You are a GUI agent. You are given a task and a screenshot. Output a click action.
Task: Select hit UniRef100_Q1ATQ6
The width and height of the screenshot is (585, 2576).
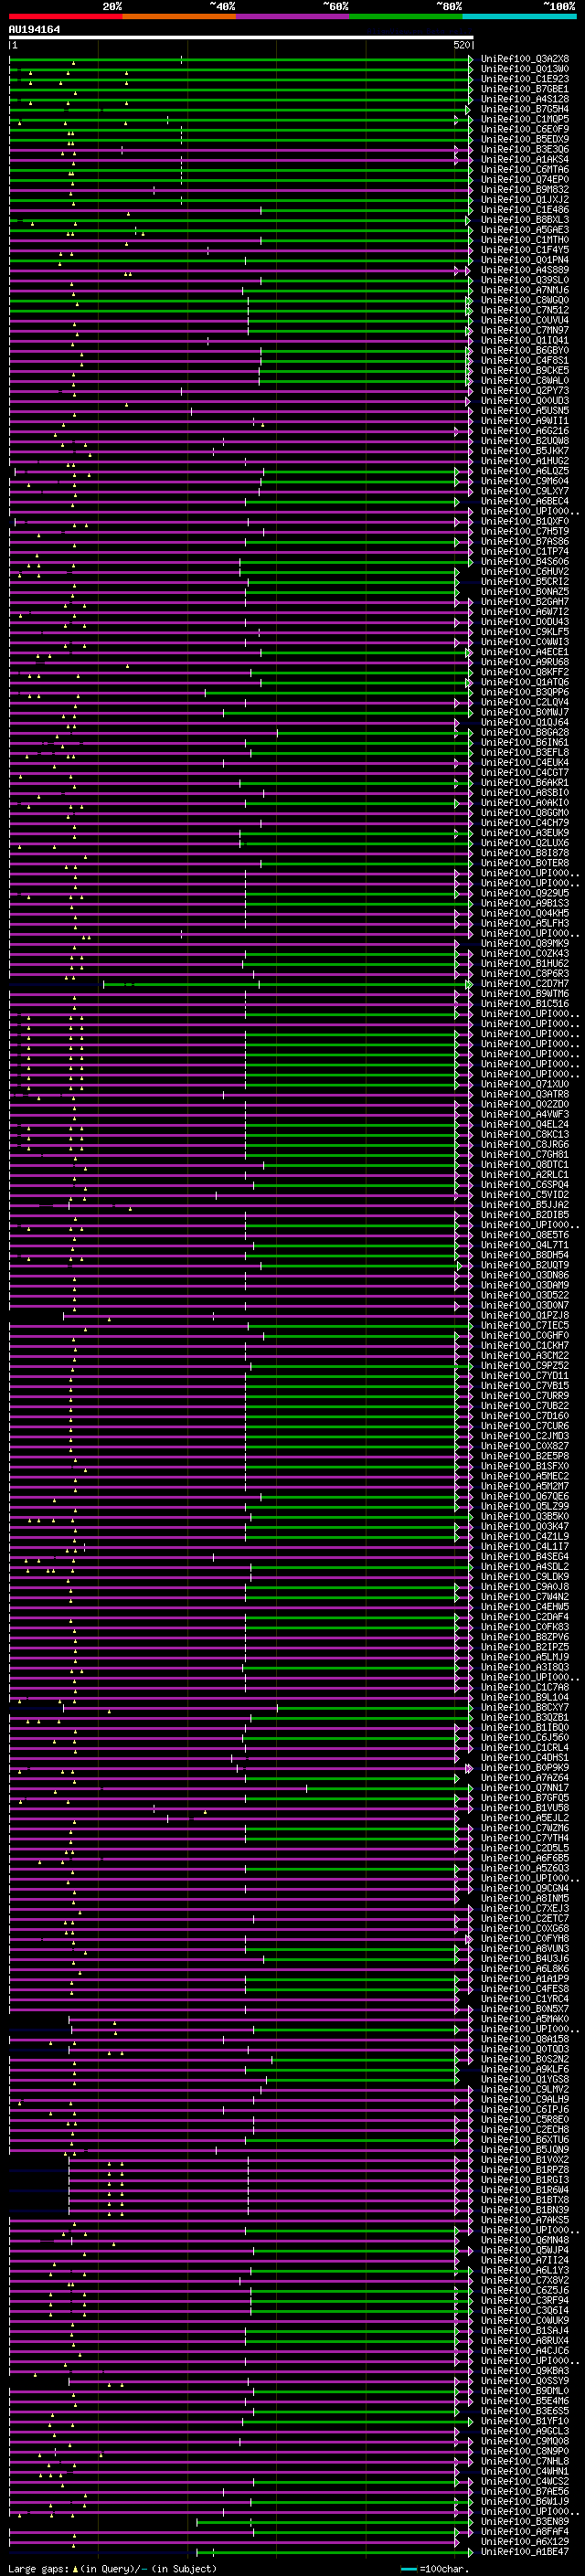click(x=524, y=682)
